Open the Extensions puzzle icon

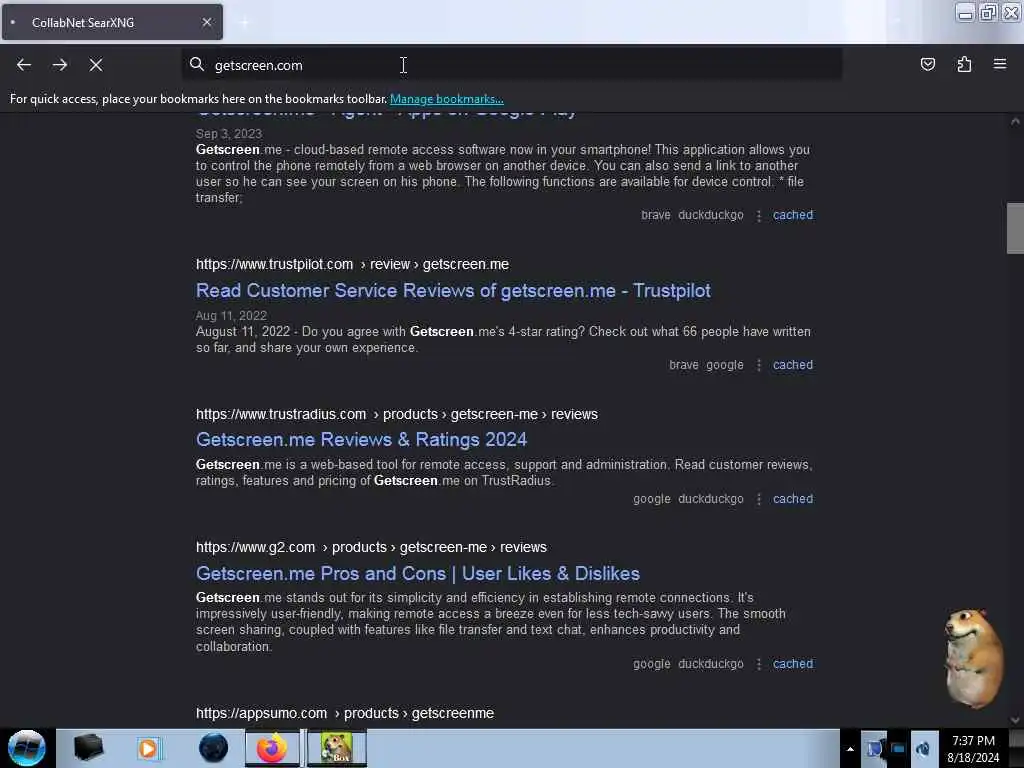(964, 64)
